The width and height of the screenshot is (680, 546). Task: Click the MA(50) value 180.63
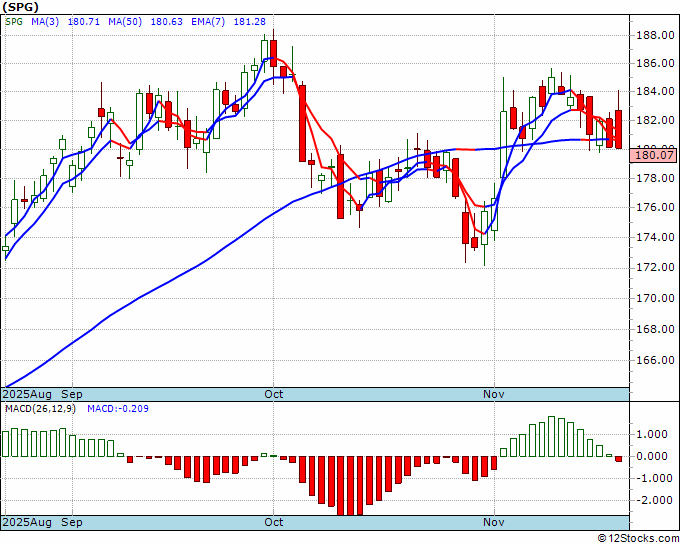[x=166, y=21]
